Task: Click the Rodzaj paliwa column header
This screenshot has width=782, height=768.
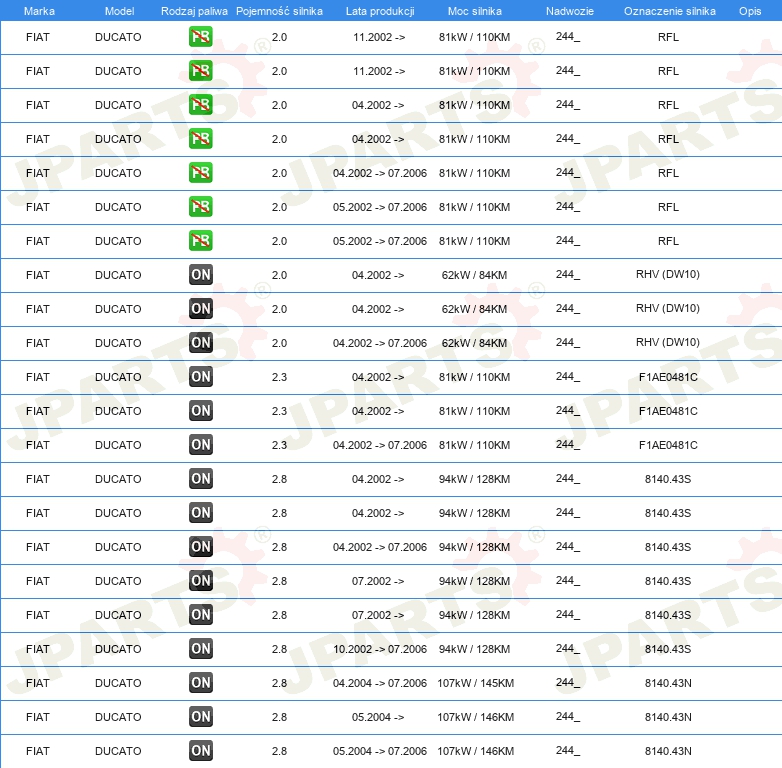Action: pos(194,11)
